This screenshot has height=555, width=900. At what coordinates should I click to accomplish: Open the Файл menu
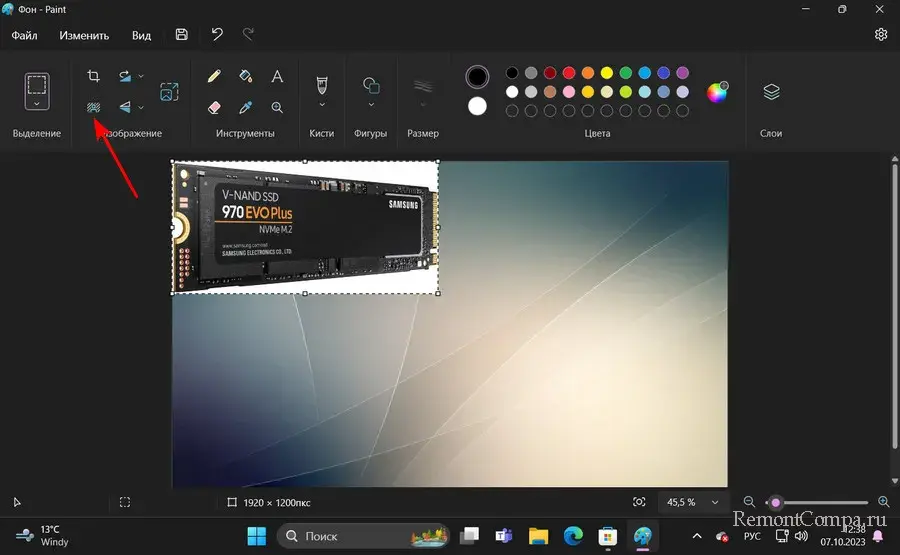24,35
